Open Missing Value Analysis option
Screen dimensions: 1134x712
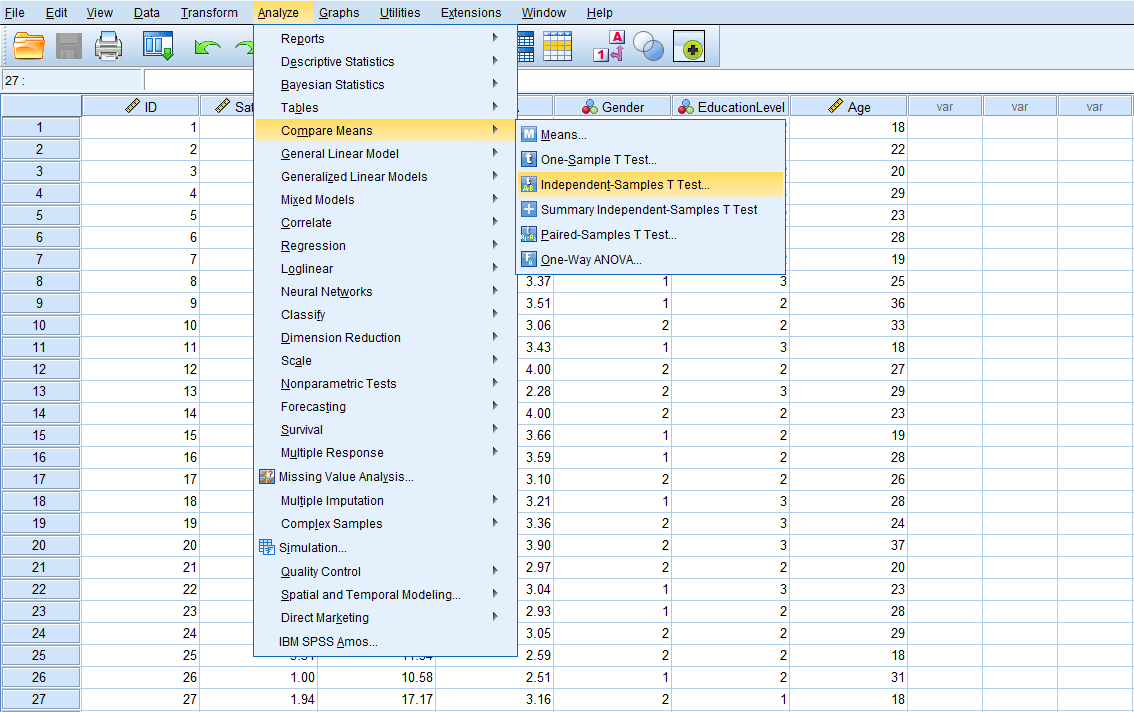point(345,477)
